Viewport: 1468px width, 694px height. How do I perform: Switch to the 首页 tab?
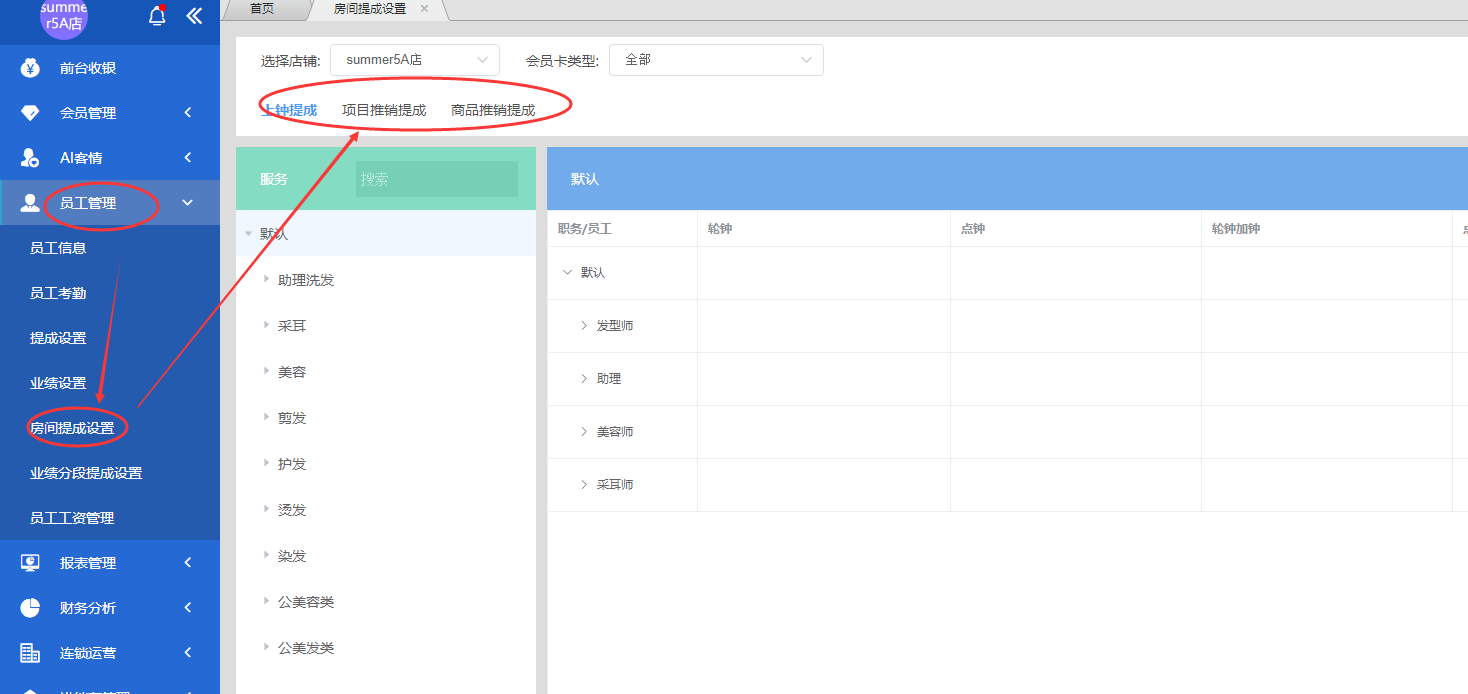262,9
